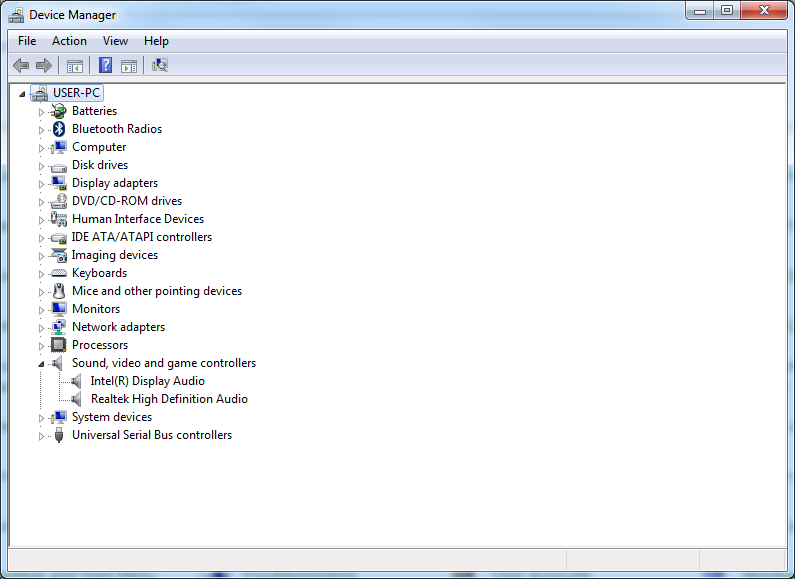Select Intel(R) Display Audio device
Viewport: 795px width, 579px height.
[148, 381]
